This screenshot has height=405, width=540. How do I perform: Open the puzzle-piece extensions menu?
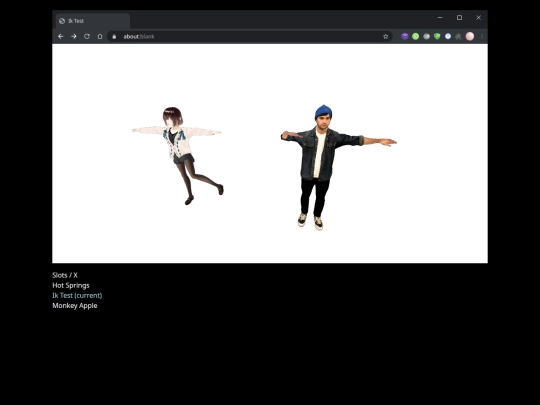(458, 36)
